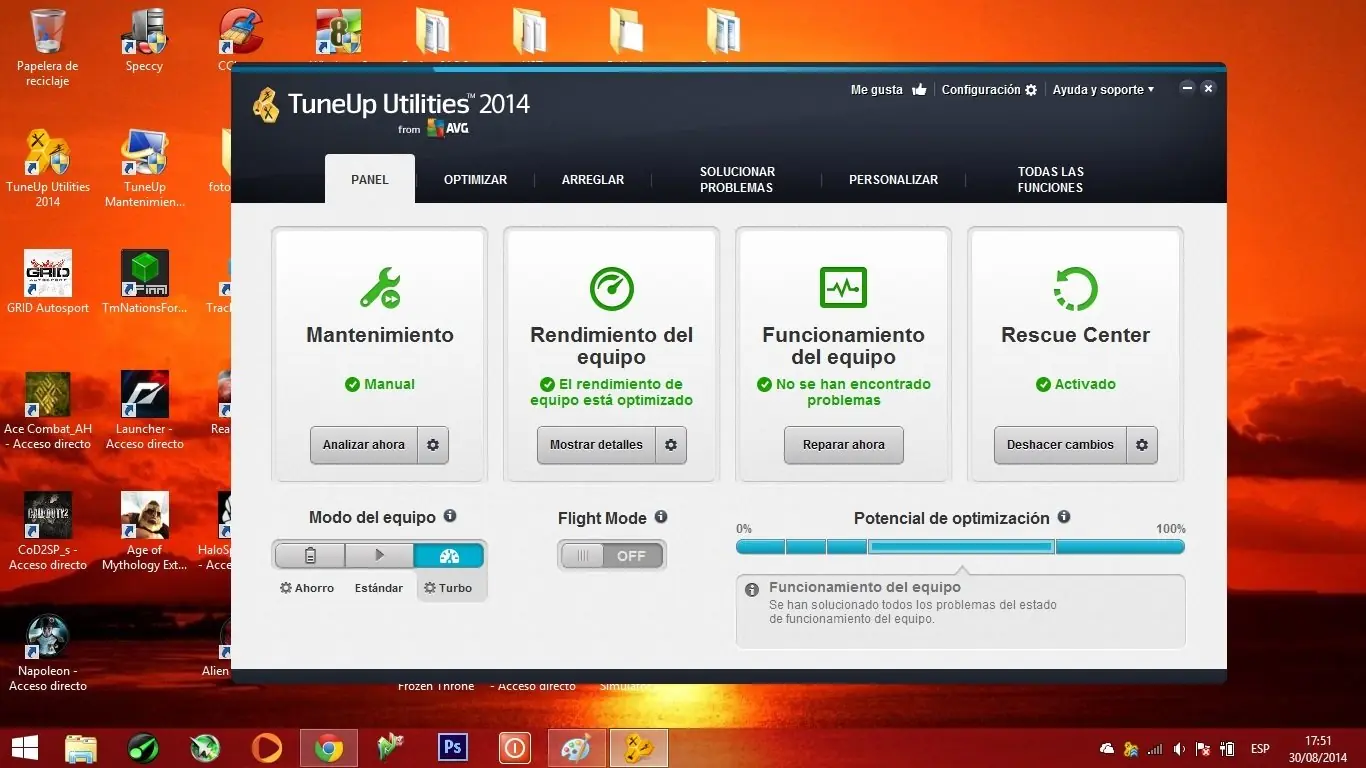
Task: Open gear settings next to Analizar ahora
Action: coord(433,445)
